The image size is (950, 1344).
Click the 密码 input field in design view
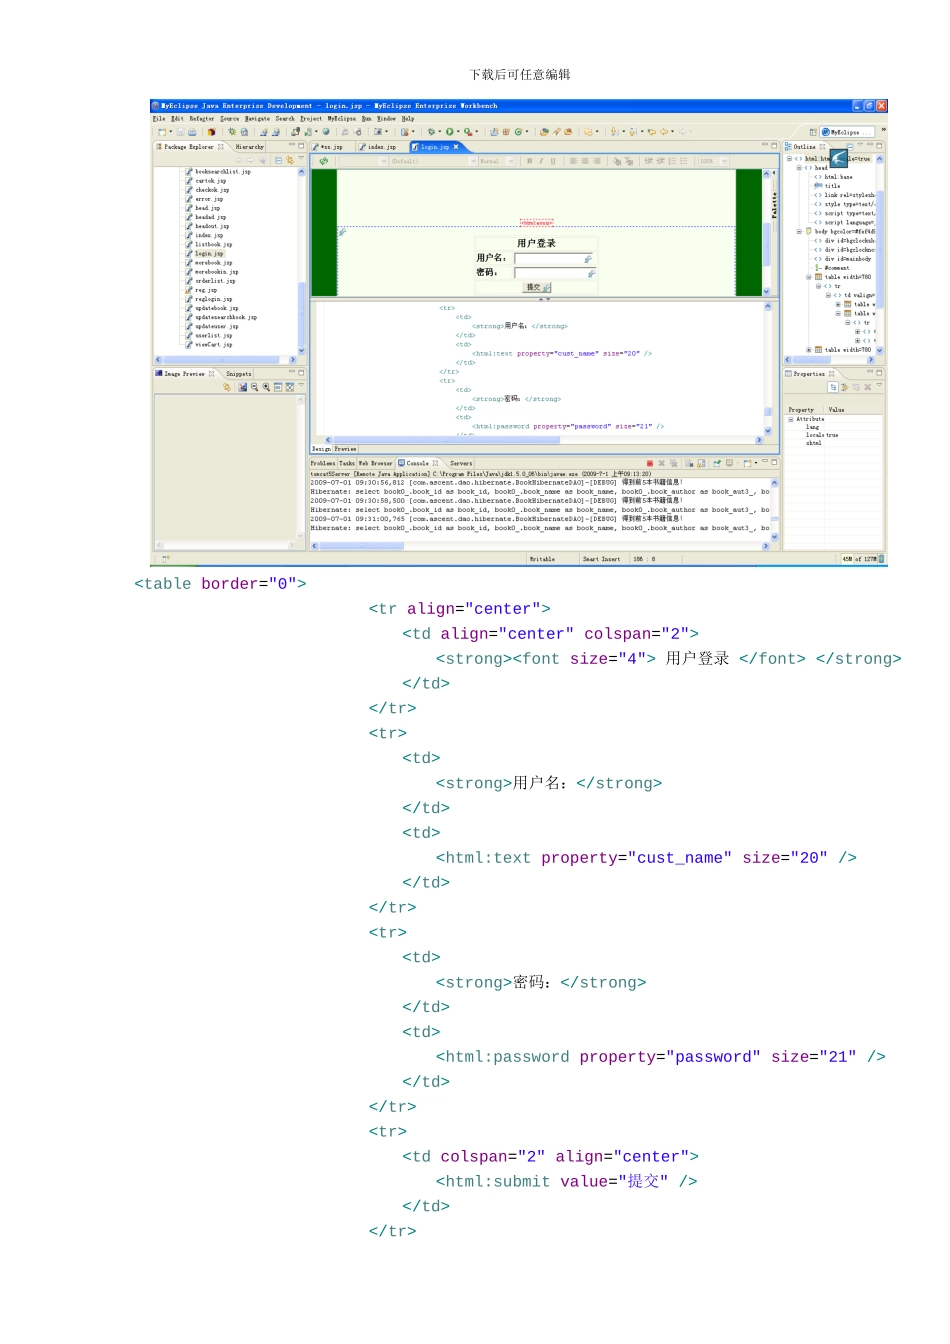click(x=554, y=273)
